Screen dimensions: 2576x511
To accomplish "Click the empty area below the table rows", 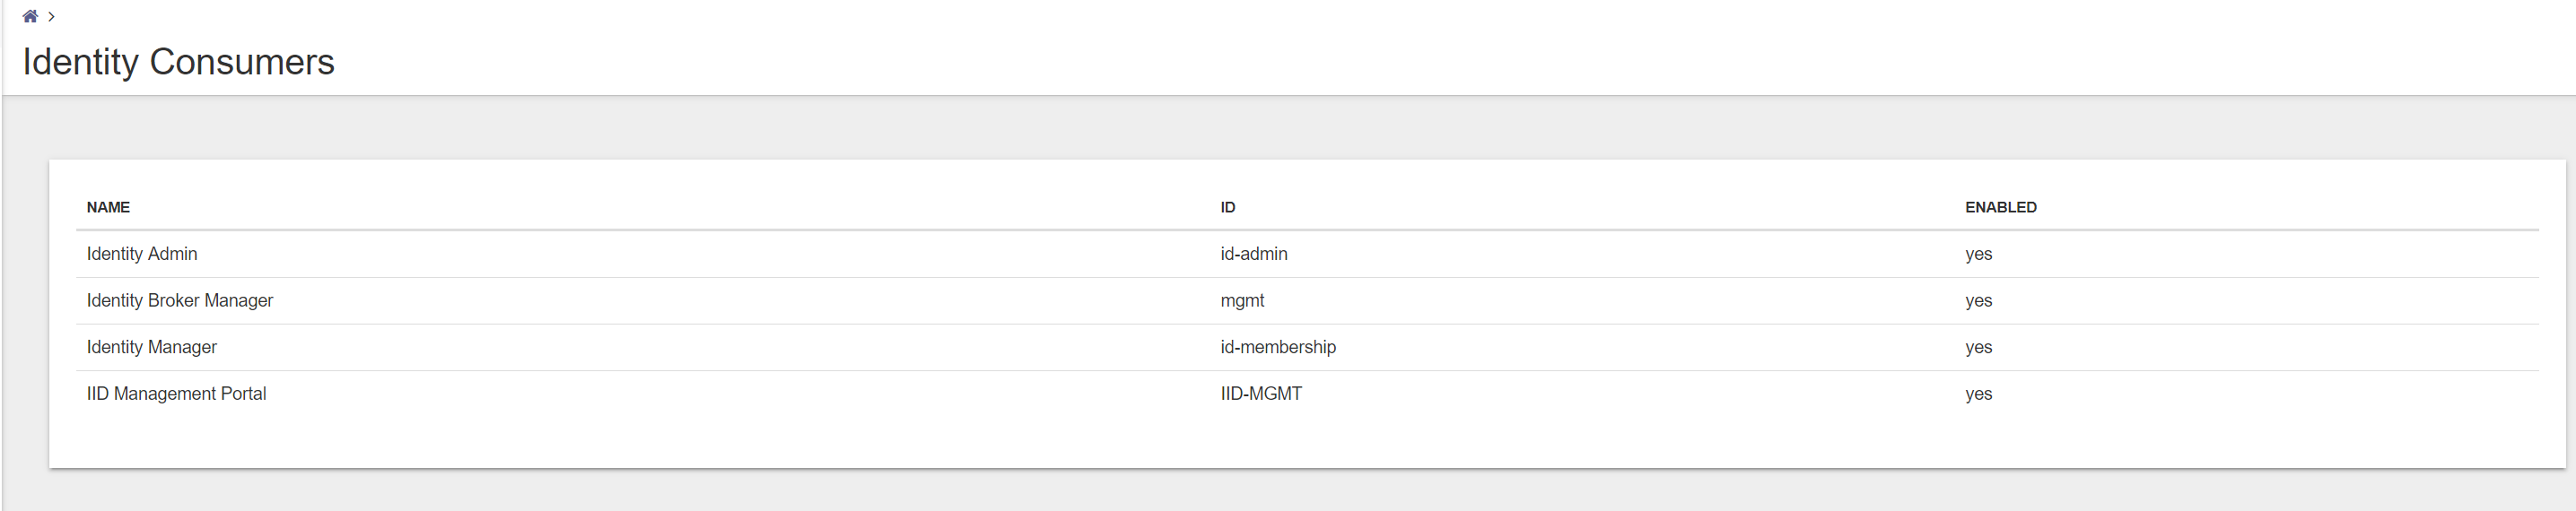I will 1307,441.
